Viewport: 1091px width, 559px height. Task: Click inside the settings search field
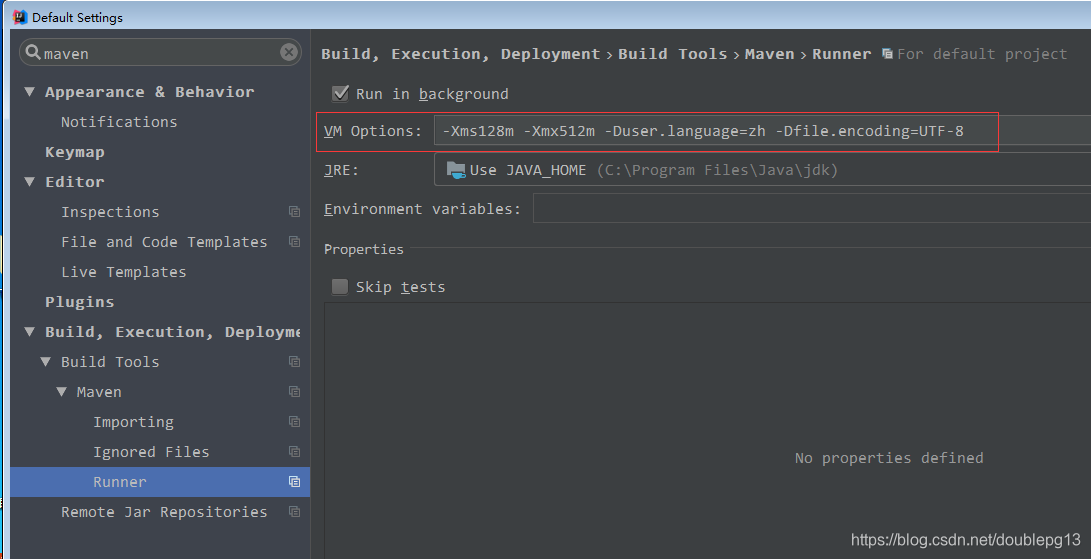pos(160,53)
